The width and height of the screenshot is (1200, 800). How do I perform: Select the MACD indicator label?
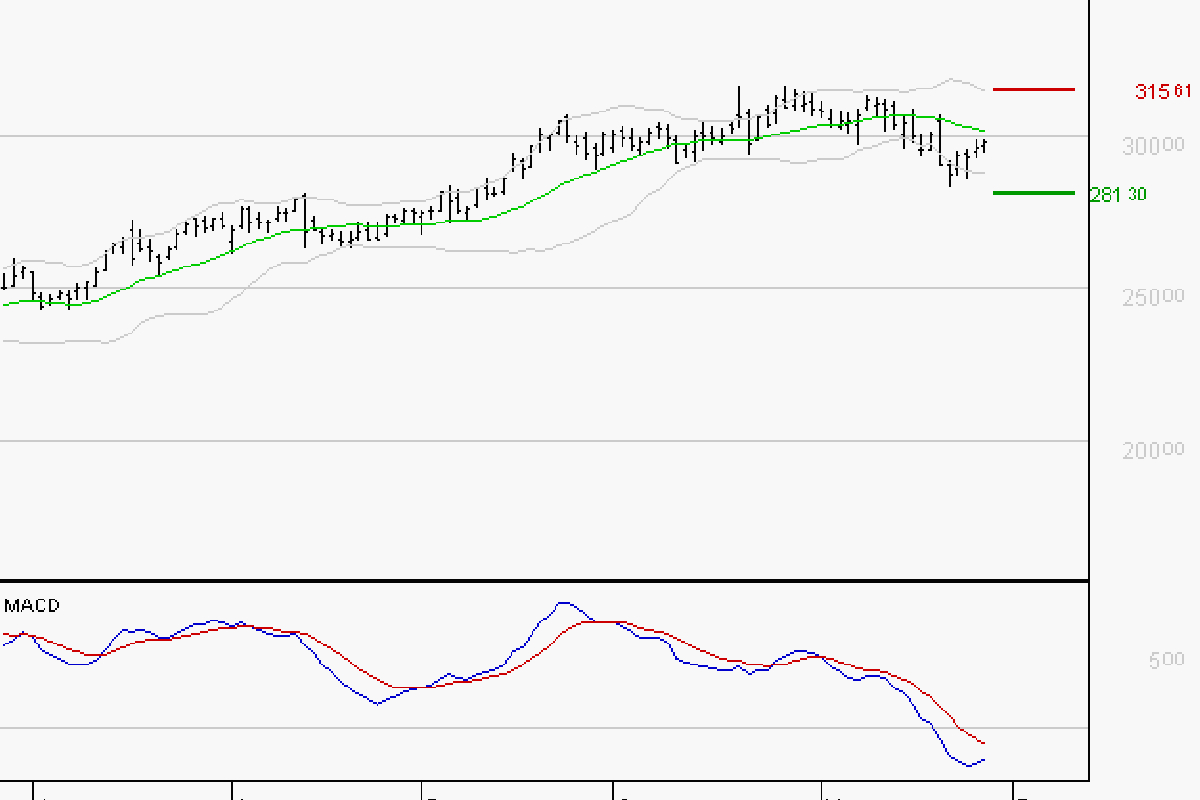coord(31,605)
